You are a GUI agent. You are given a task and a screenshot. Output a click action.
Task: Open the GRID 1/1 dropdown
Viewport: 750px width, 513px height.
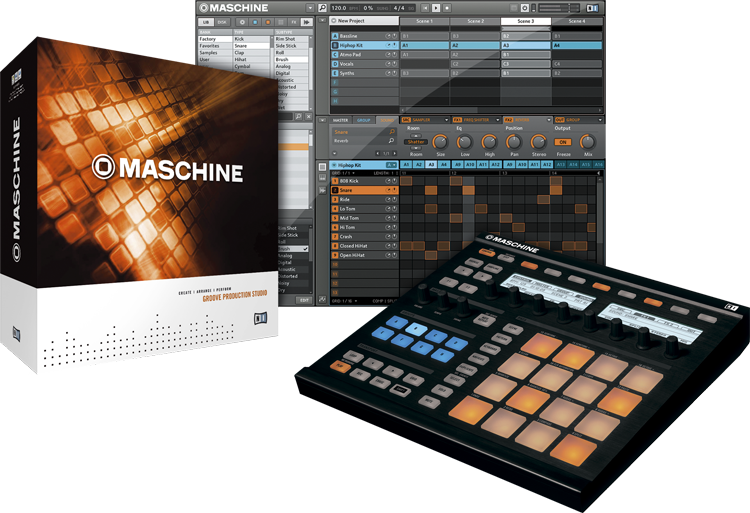343,173
